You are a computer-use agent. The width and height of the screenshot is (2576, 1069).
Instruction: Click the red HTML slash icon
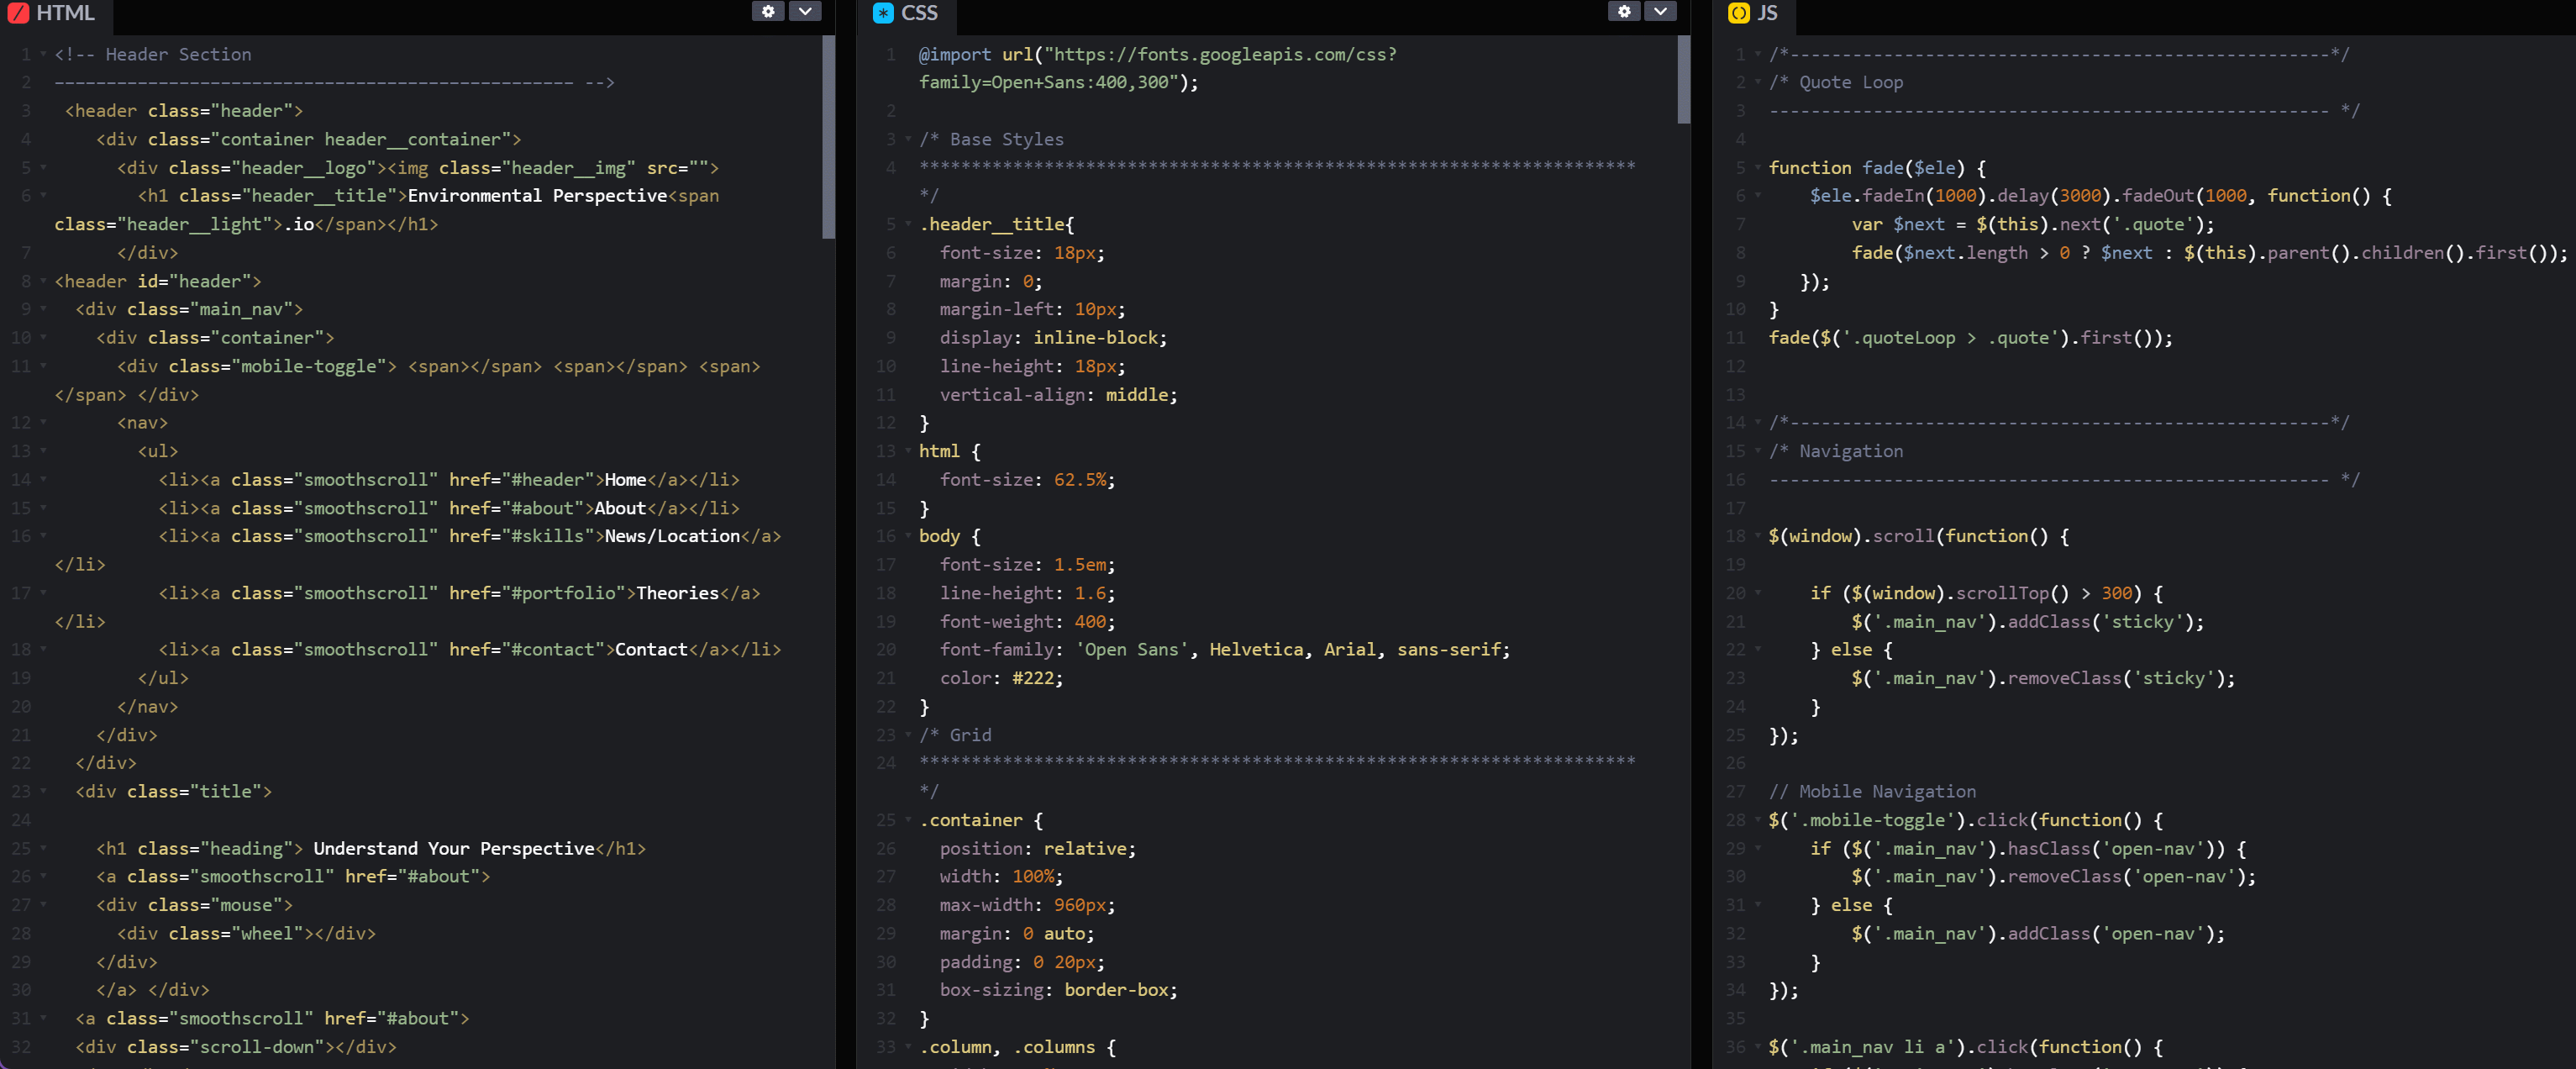coord(18,13)
